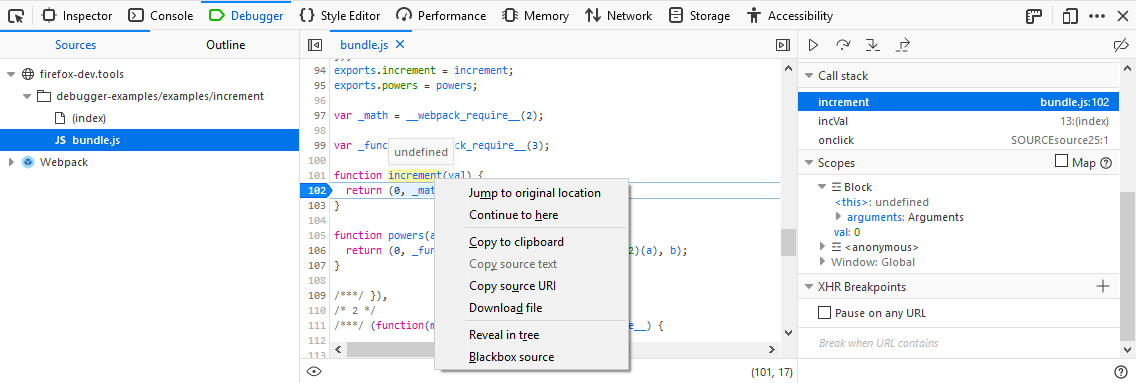Viewport: 1136px width, 383px height.
Task: Resume script execution
Action: pyautogui.click(x=814, y=45)
